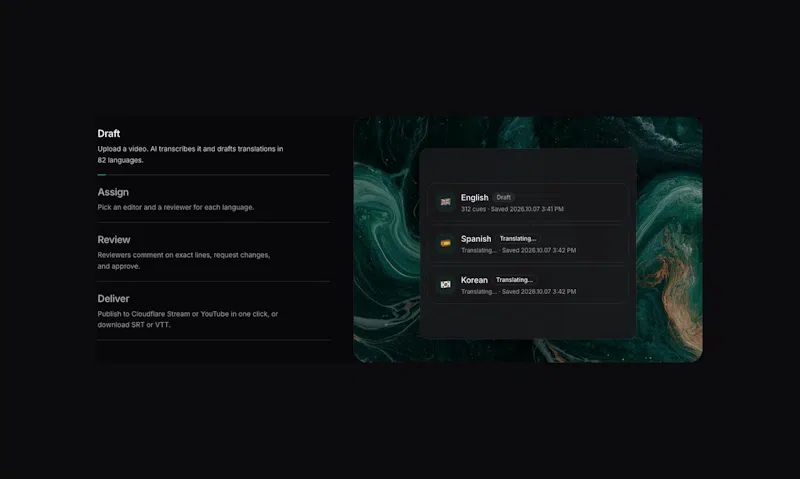This screenshot has height=479, width=800.
Task: Click the UK flag icon beside English
Action: click(445, 202)
